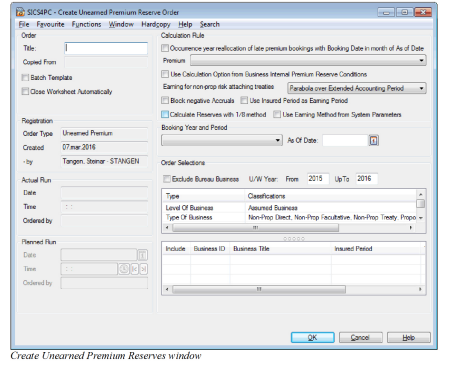Open the Search menu
The height and width of the screenshot is (368, 458).
210,24
